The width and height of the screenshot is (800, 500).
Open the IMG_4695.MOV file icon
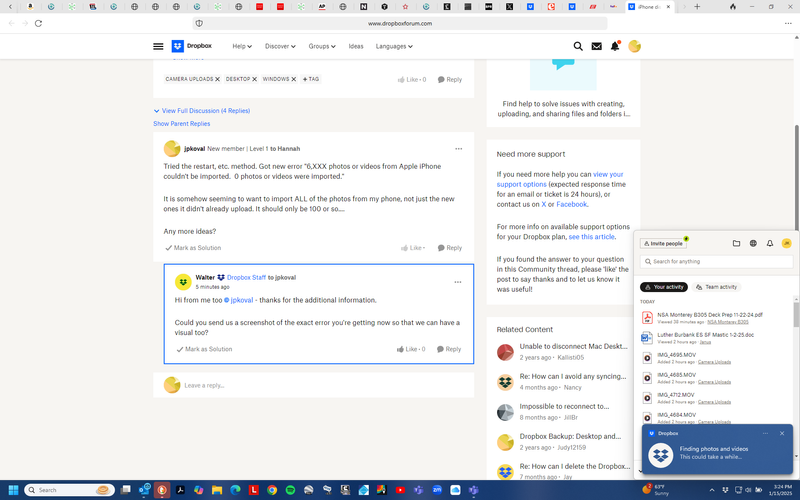(x=647, y=358)
